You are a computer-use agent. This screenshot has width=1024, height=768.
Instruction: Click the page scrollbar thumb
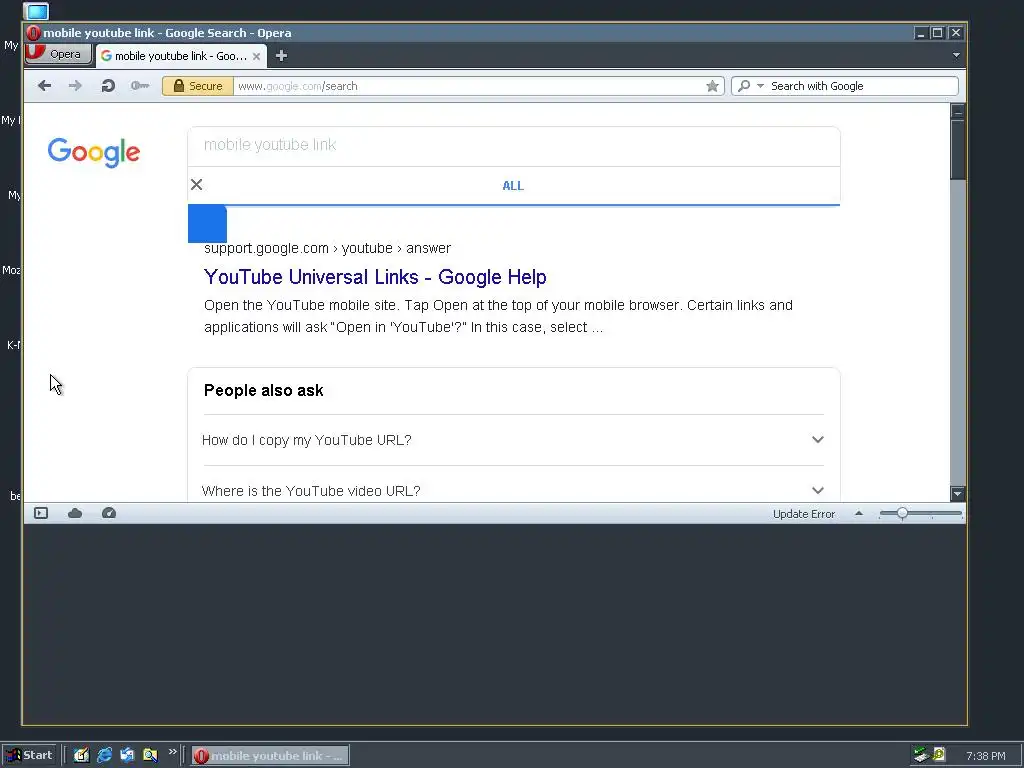pos(957,150)
